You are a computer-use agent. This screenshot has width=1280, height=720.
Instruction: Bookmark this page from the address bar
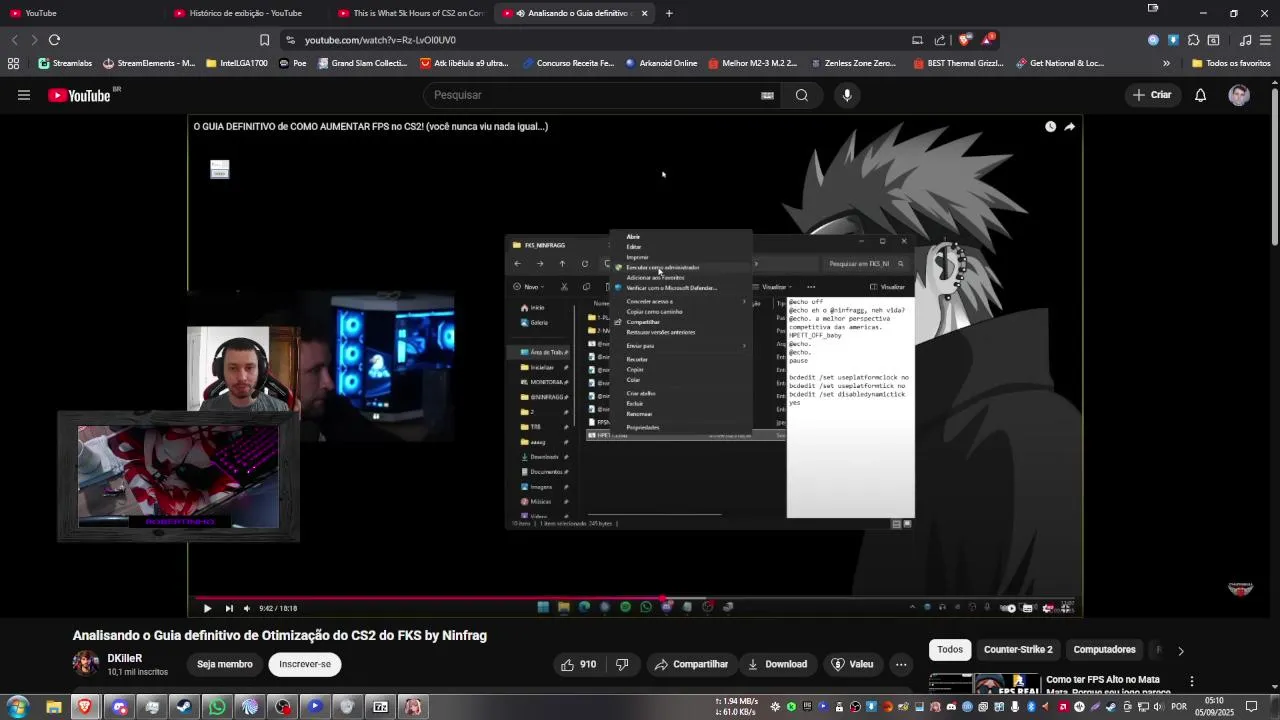264,40
